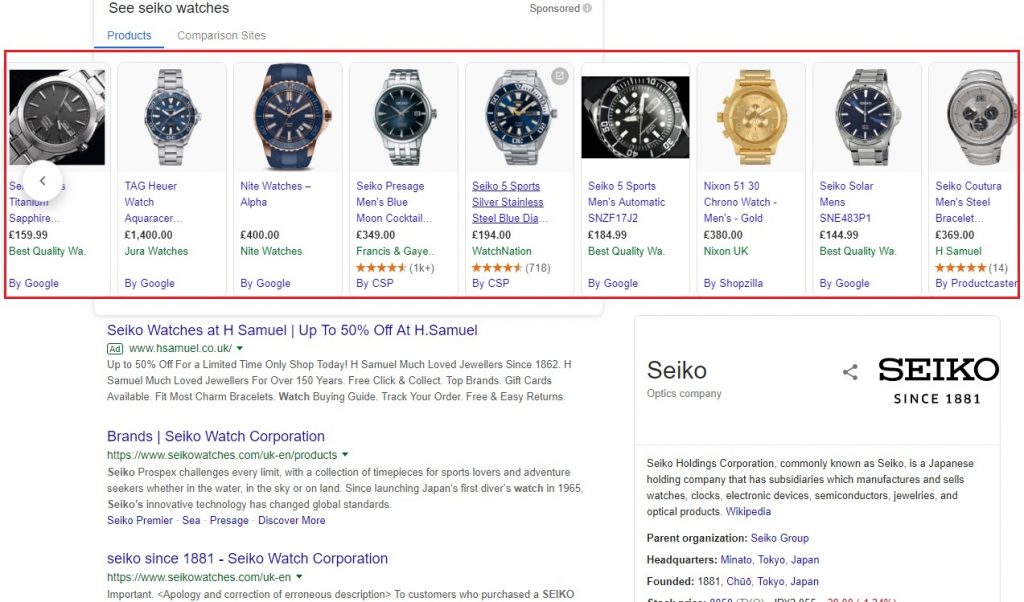Click By CSP under Seiko Presage
Screen dimensions: 1024x602
tap(375, 283)
